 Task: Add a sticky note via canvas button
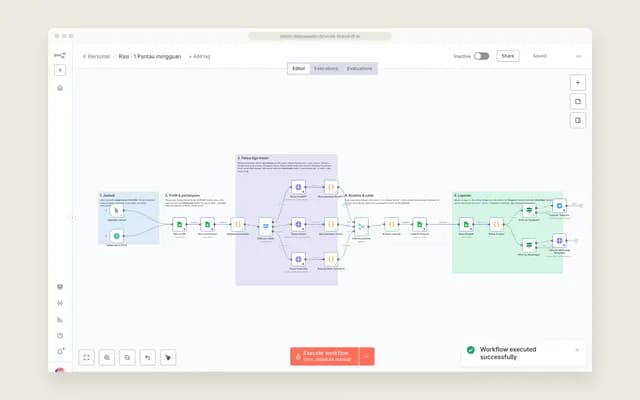(x=578, y=102)
